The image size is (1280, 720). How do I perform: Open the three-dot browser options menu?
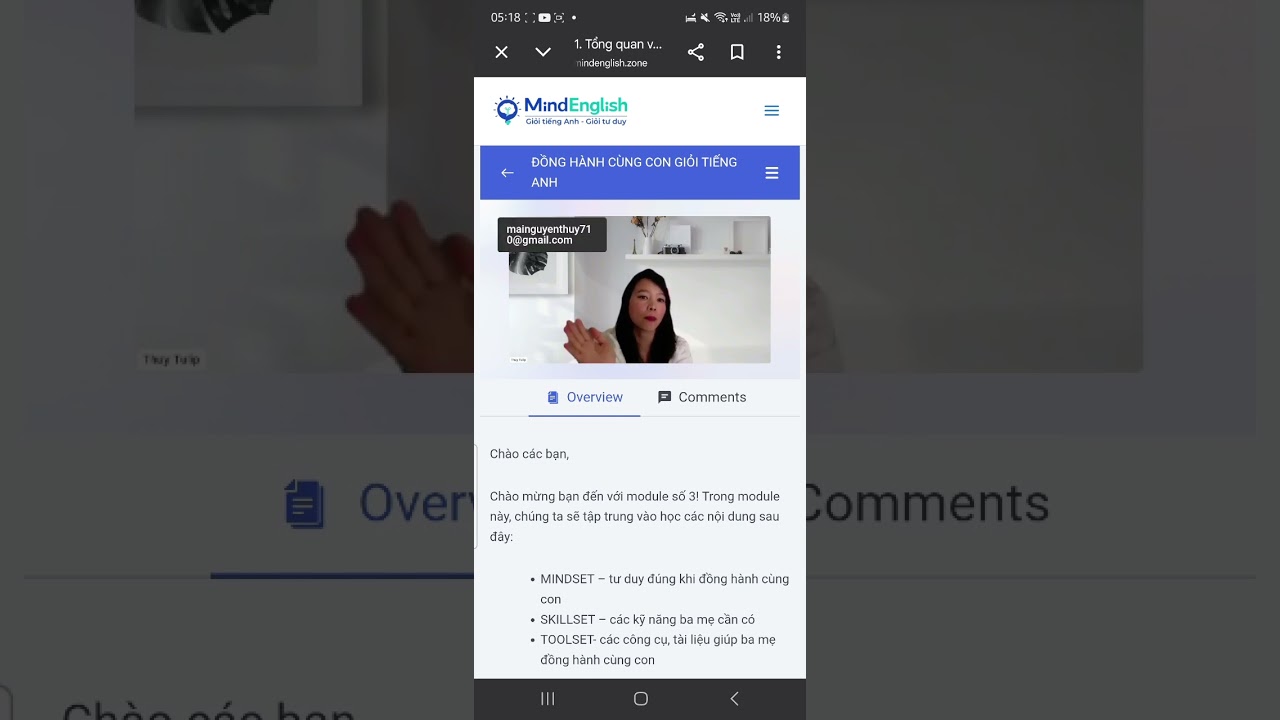[778, 52]
